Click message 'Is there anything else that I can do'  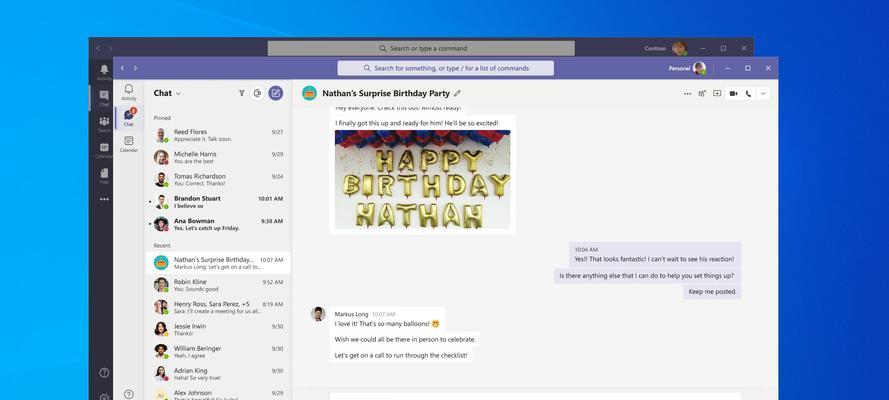click(x=646, y=276)
